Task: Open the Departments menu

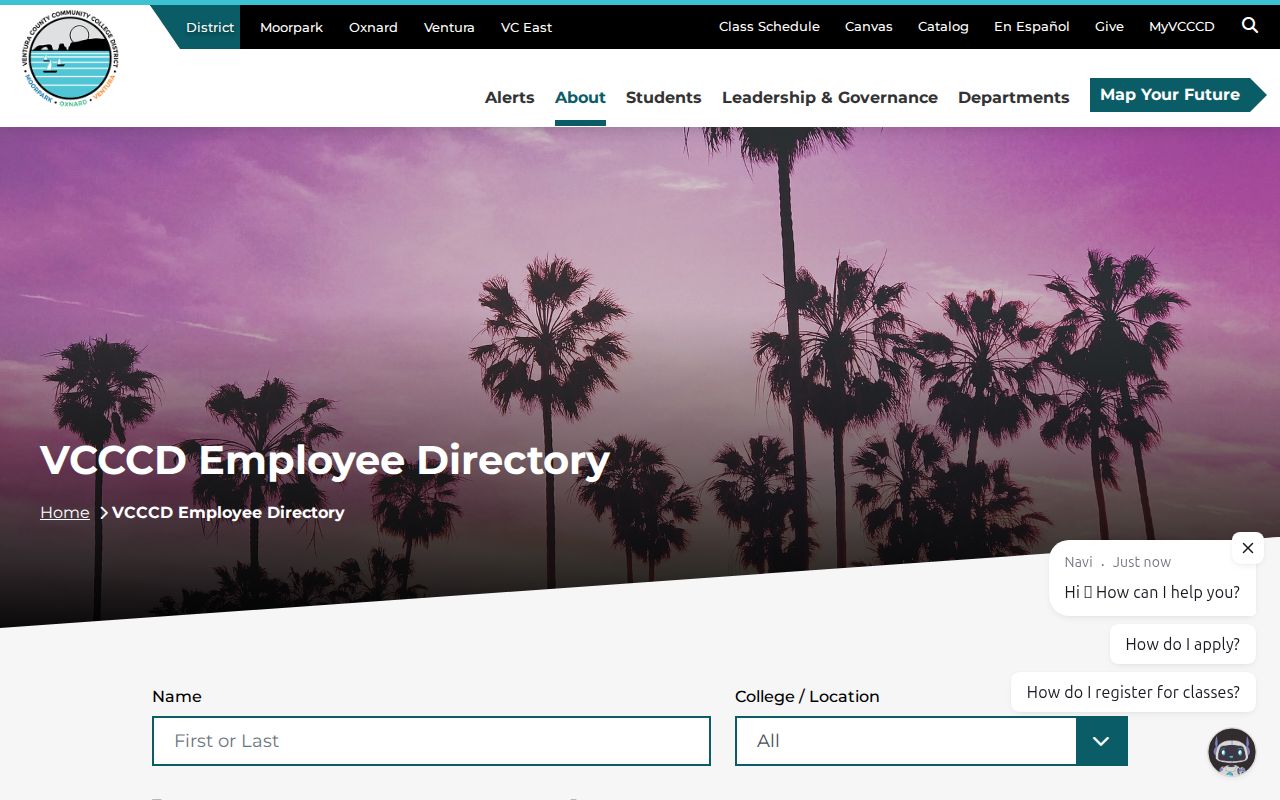Action: [1014, 97]
